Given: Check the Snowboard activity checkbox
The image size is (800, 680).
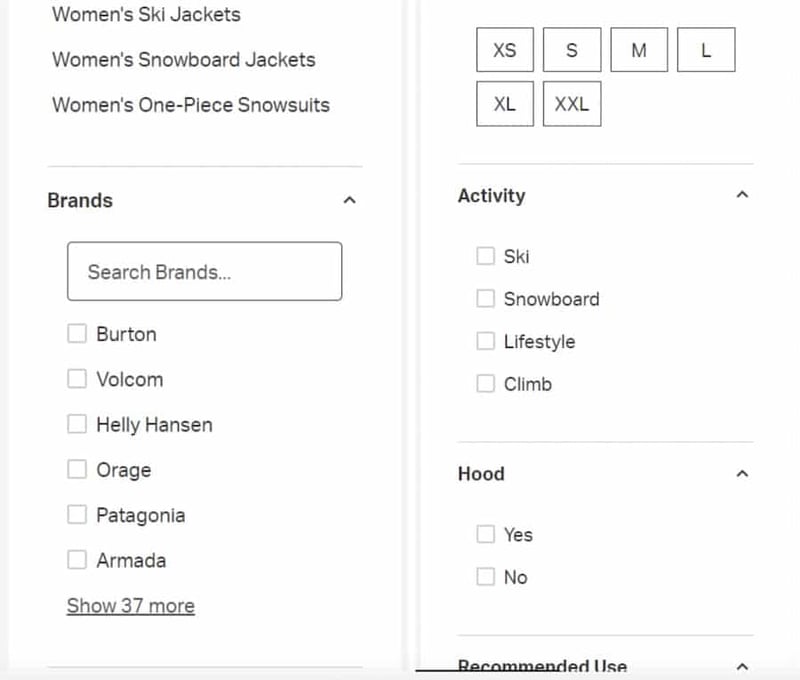Looking at the screenshot, I should [x=486, y=298].
